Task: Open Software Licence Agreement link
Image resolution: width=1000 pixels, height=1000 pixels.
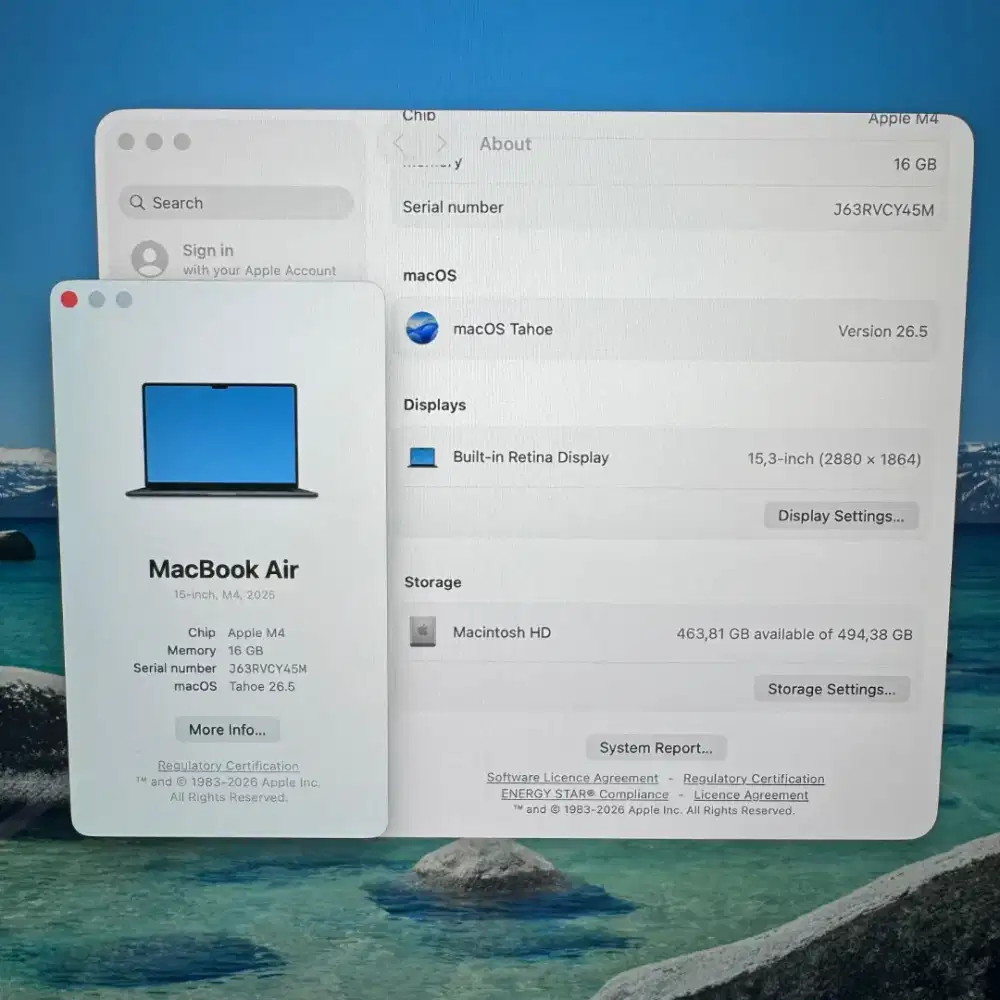Action: [x=572, y=778]
